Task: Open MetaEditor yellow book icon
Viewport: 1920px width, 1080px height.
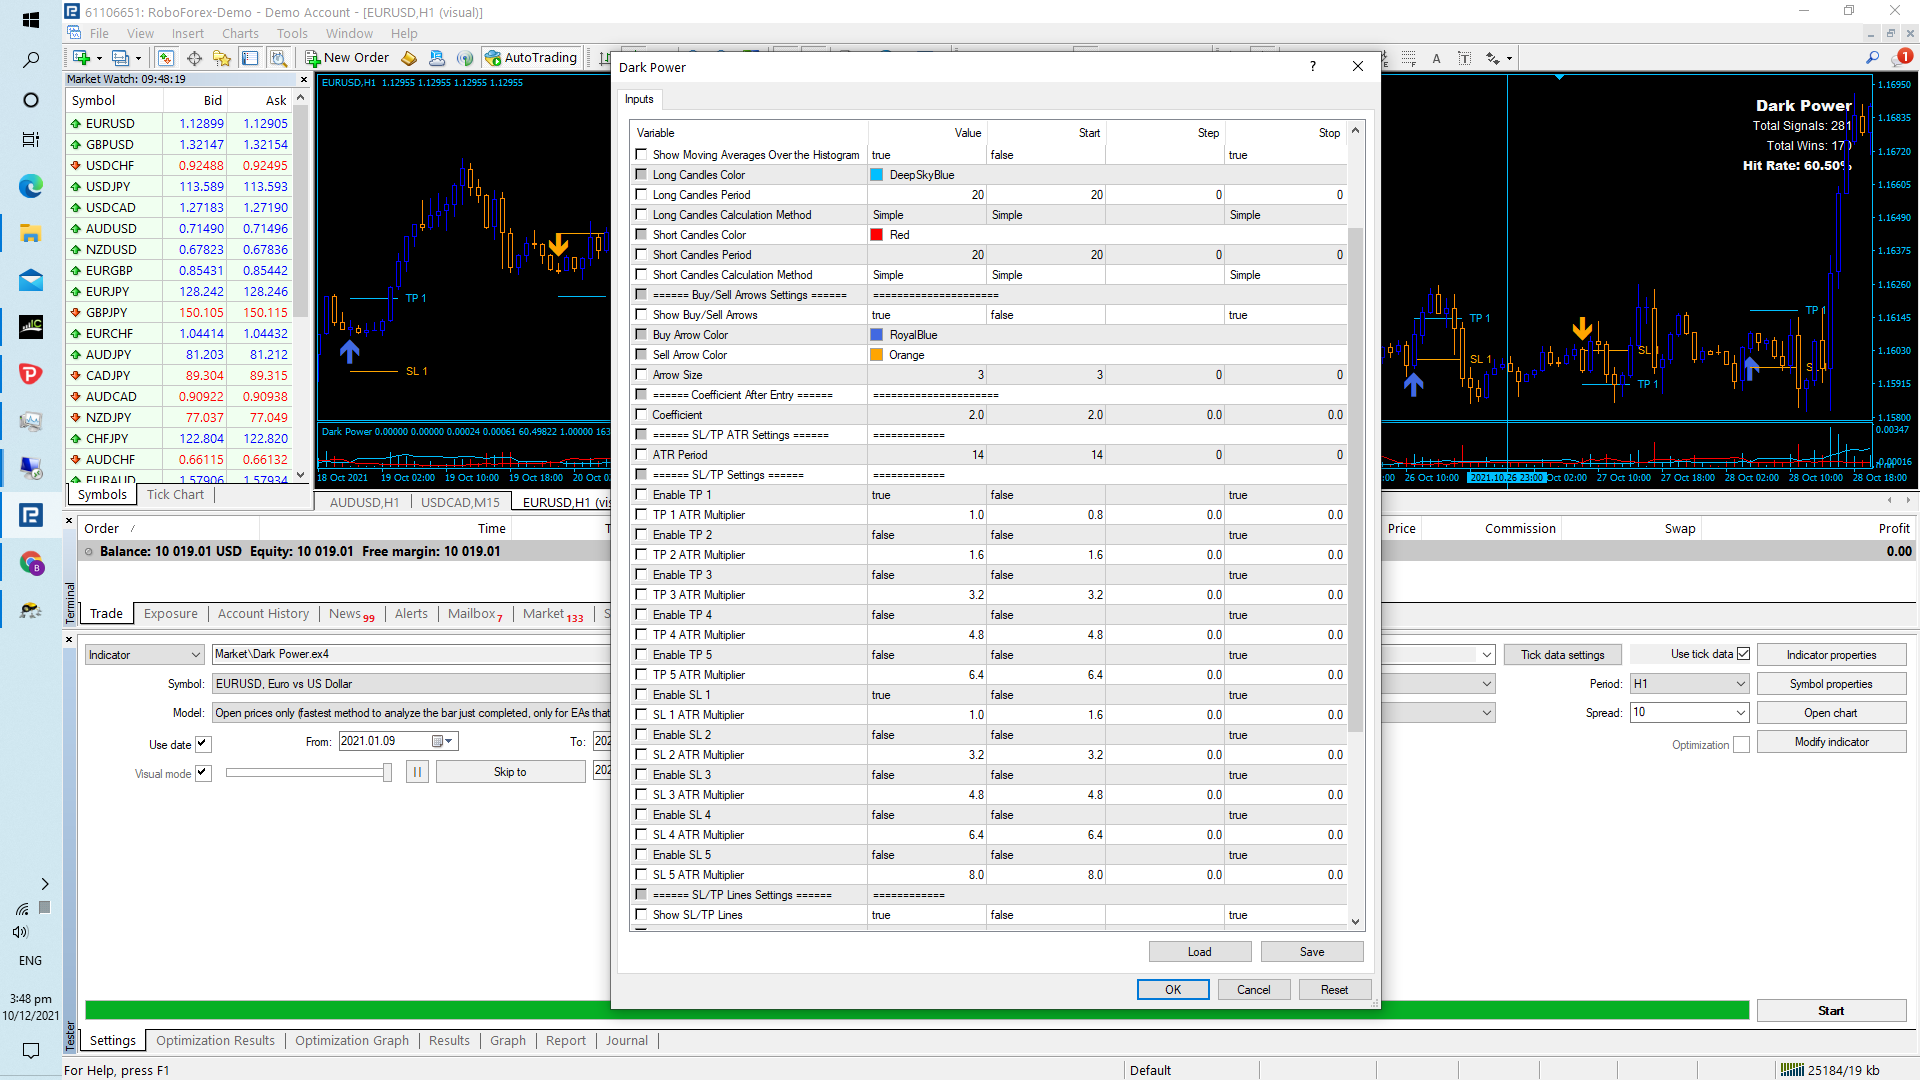Action: (x=409, y=58)
